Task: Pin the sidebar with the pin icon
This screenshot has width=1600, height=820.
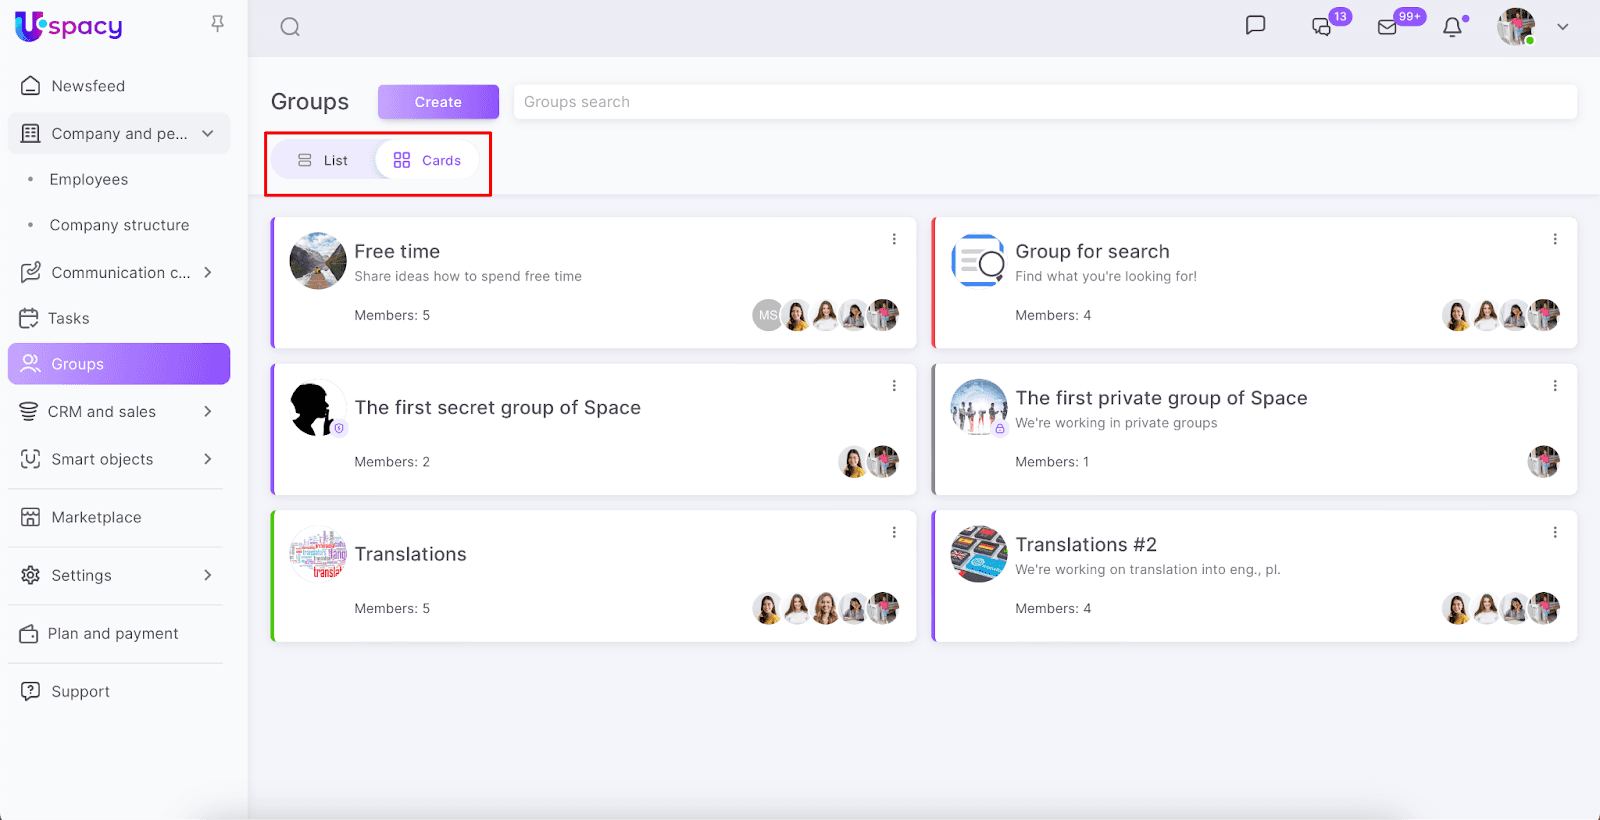Action: pos(217,24)
